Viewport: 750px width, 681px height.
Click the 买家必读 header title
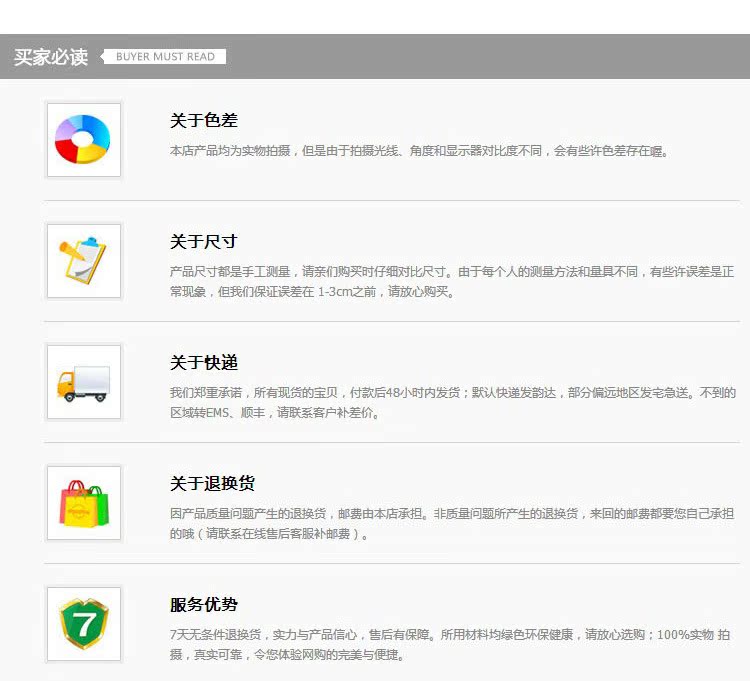[x=51, y=57]
